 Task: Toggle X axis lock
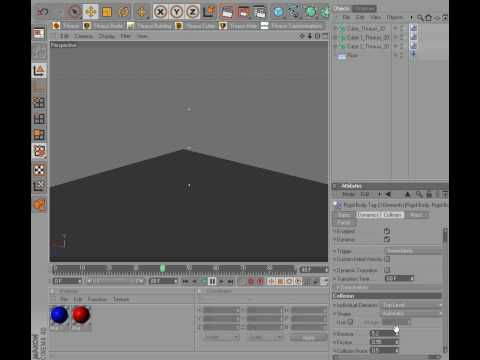[x=160, y=12]
